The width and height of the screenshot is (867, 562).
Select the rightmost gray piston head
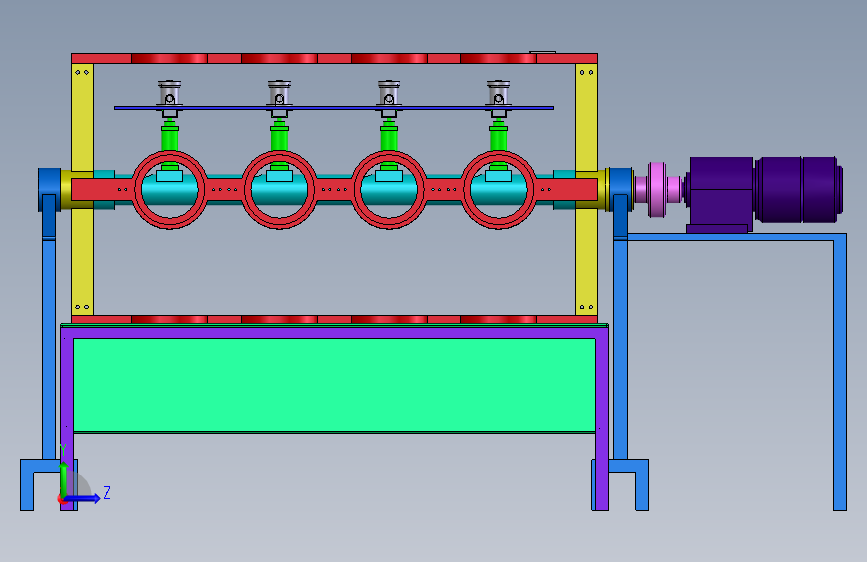[498, 92]
